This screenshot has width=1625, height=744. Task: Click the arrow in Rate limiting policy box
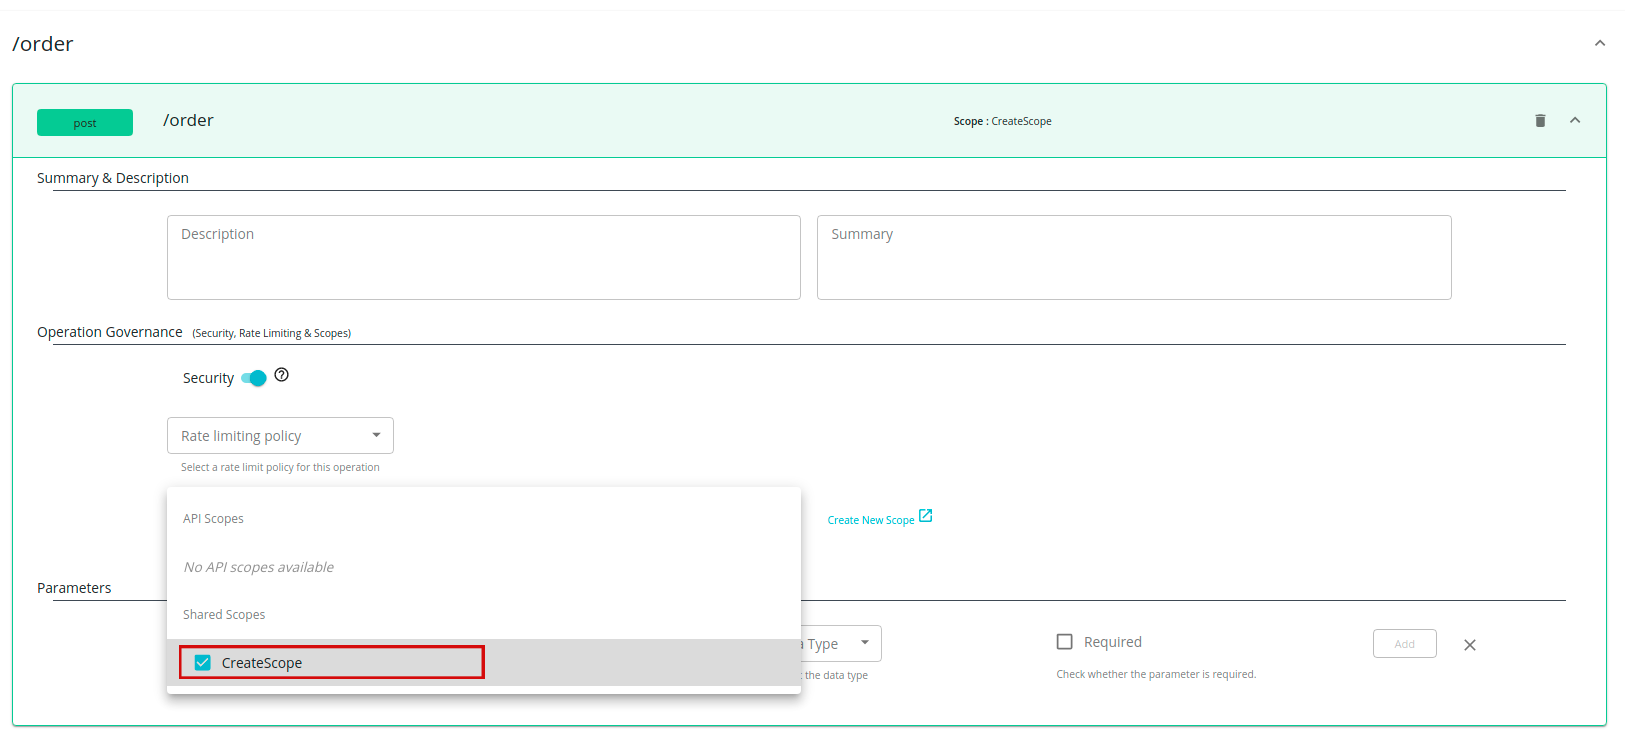[x=376, y=435]
